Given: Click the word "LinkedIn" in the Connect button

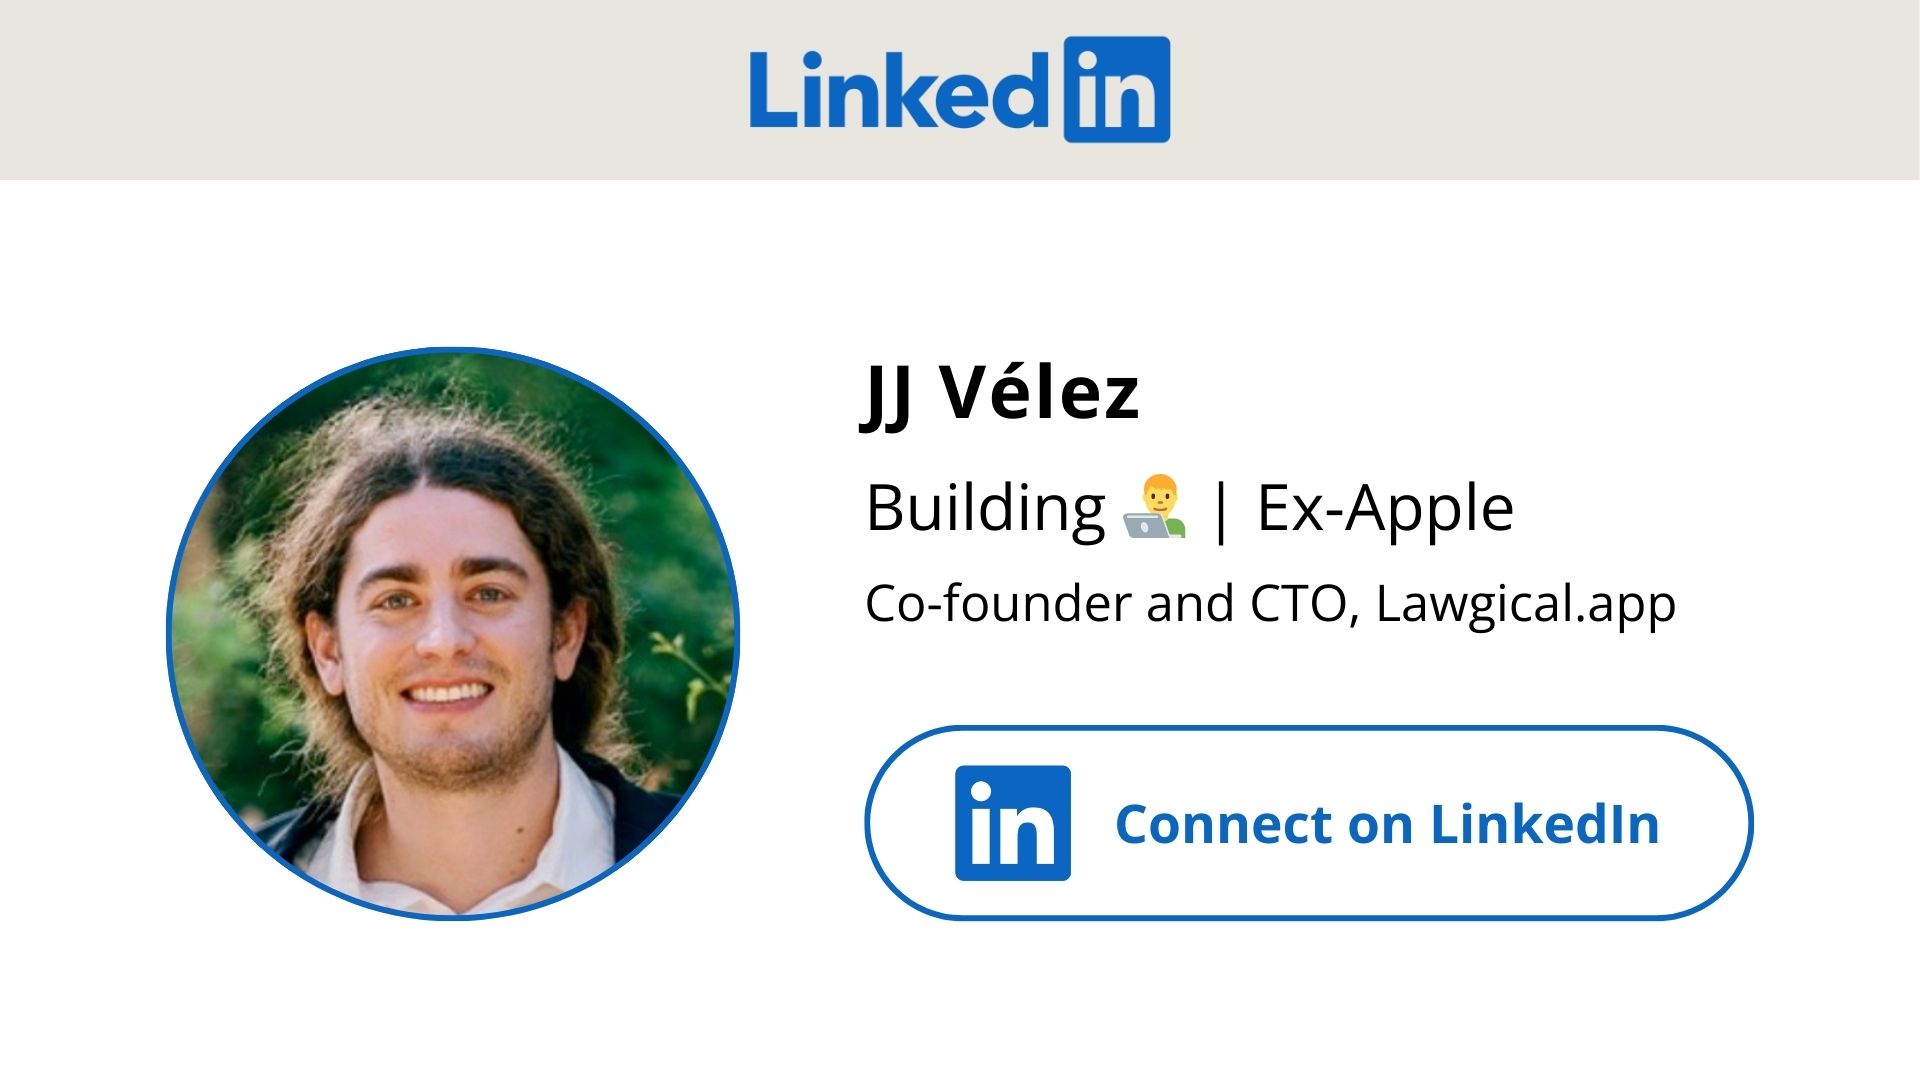Looking at the screenshot, I should [x=1544, y=824].
